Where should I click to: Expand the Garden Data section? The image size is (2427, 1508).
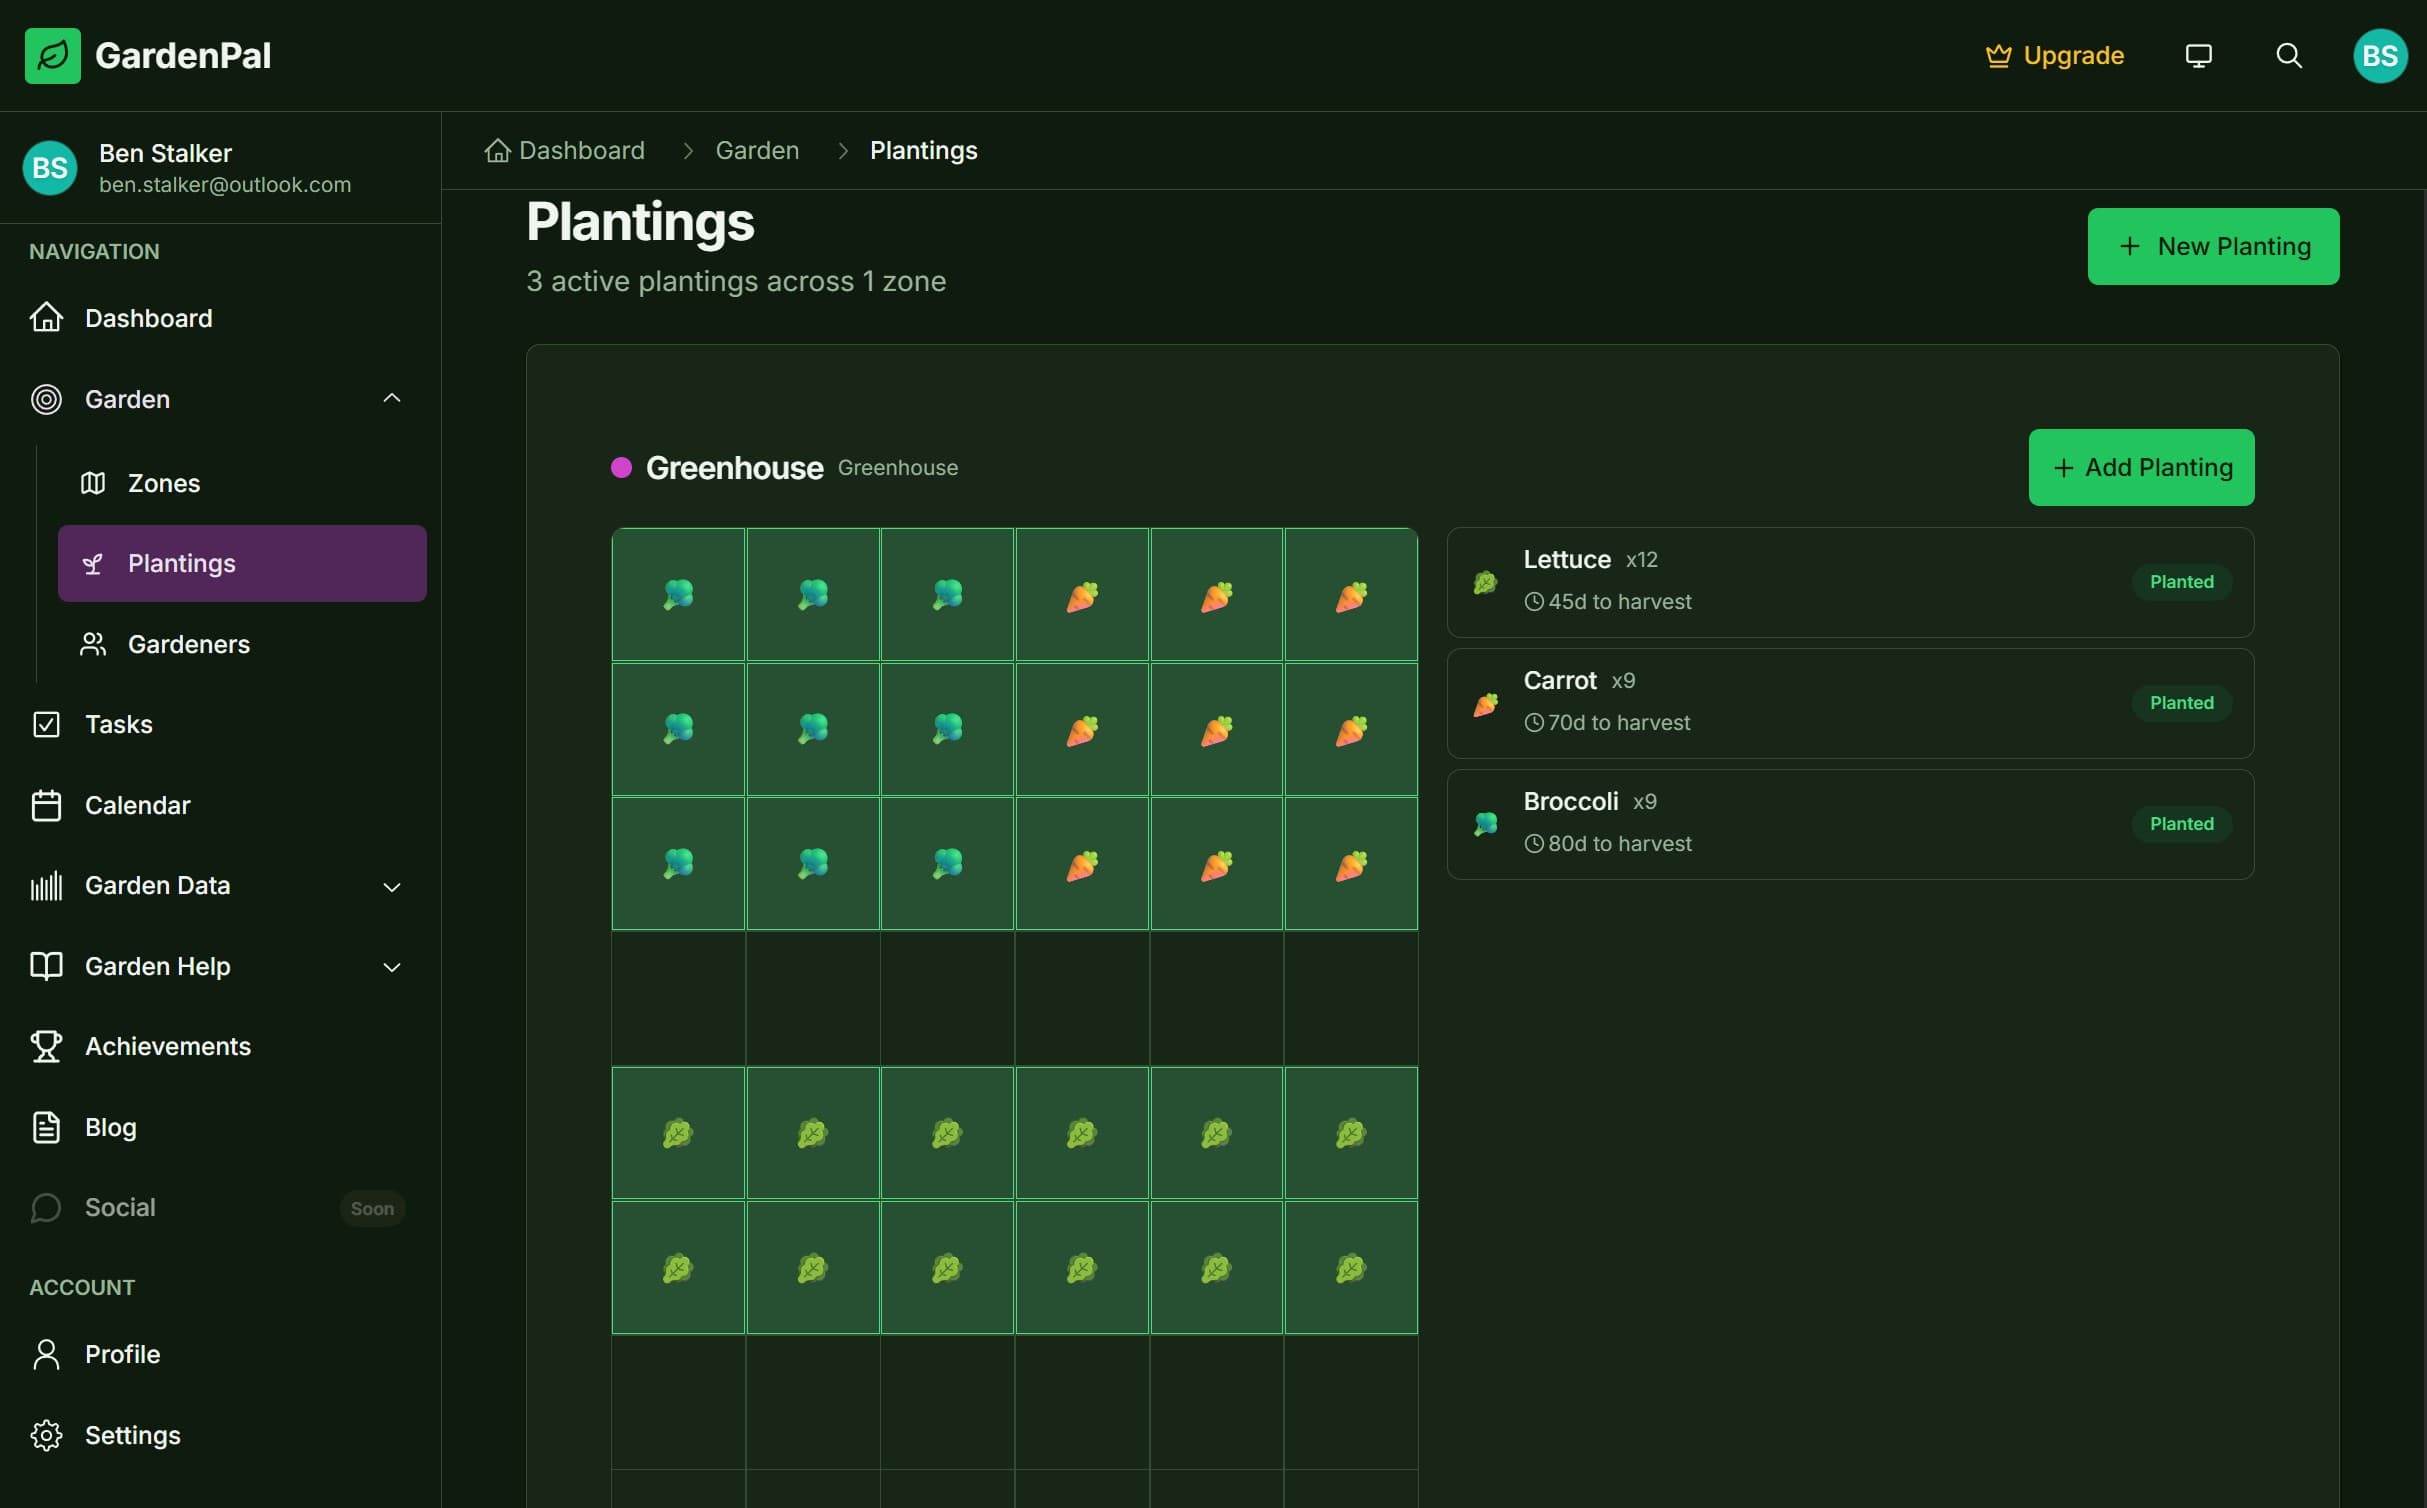(x=391, y=886)
